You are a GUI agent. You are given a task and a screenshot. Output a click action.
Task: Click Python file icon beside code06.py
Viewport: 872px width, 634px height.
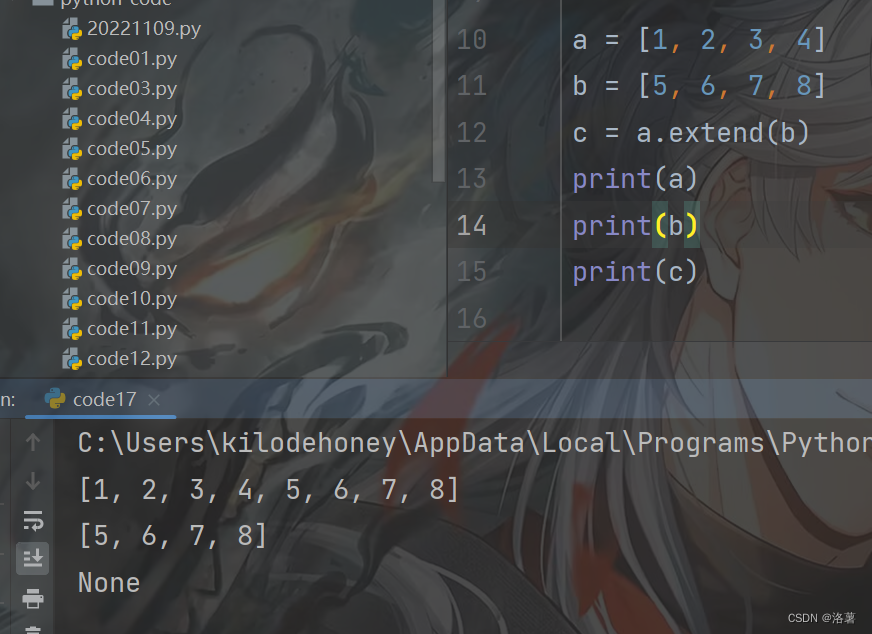tap(72, 179)
